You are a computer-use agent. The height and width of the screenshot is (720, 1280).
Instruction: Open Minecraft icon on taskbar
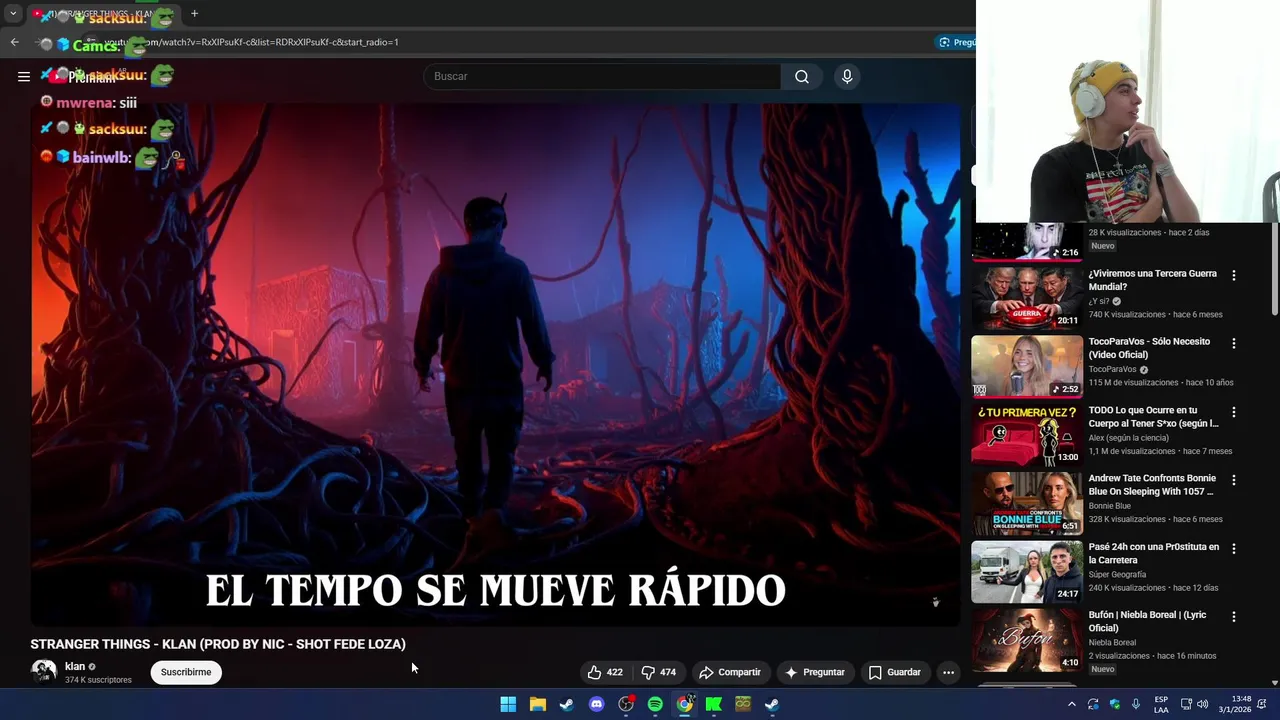pyautogui.click(x=743, y=704)
